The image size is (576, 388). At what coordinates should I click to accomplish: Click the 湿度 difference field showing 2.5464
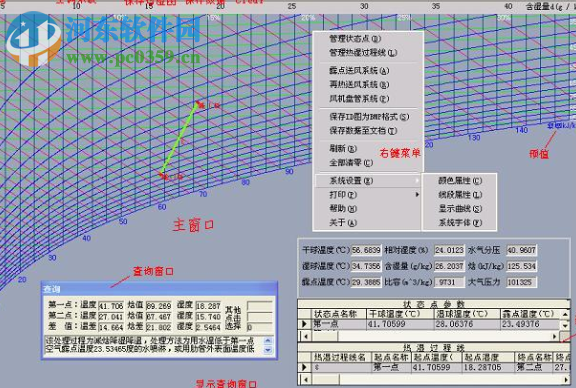(208, 327)
